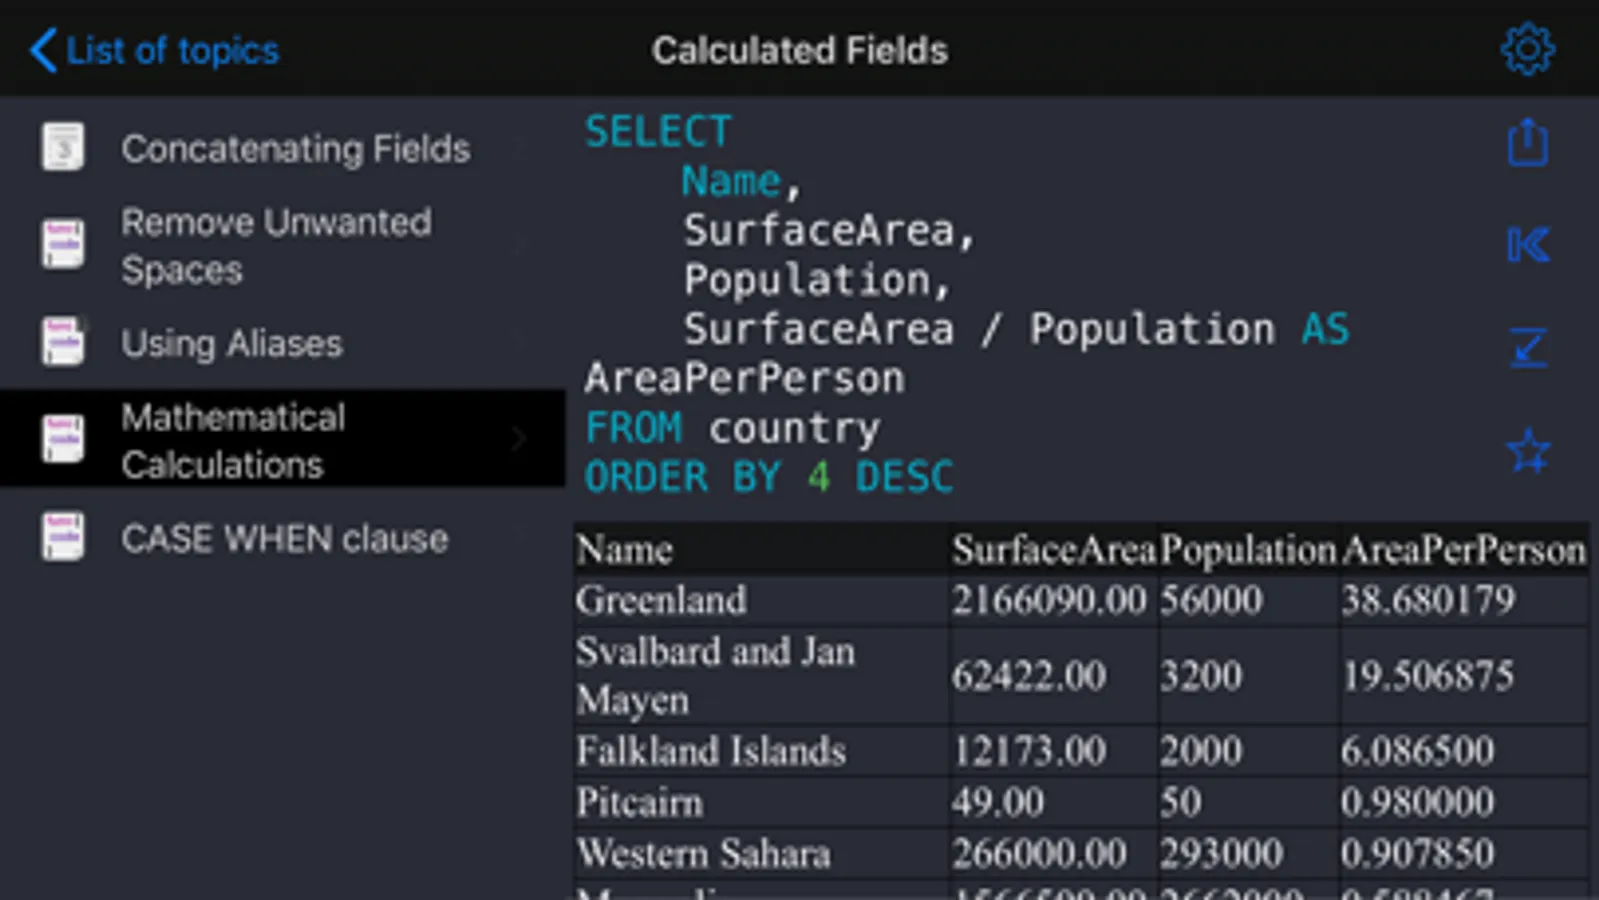Open the CASE WHEN clause topic
1599x900 pixels.
[x=284, y=539]
